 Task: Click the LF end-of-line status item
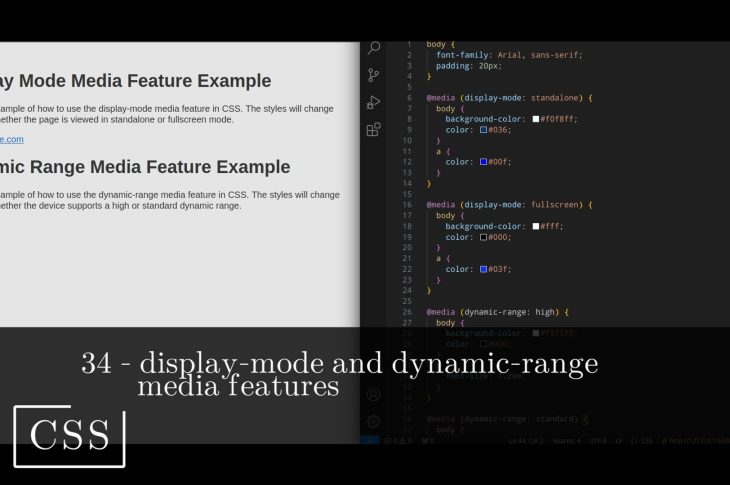click(x=620, y=440)
